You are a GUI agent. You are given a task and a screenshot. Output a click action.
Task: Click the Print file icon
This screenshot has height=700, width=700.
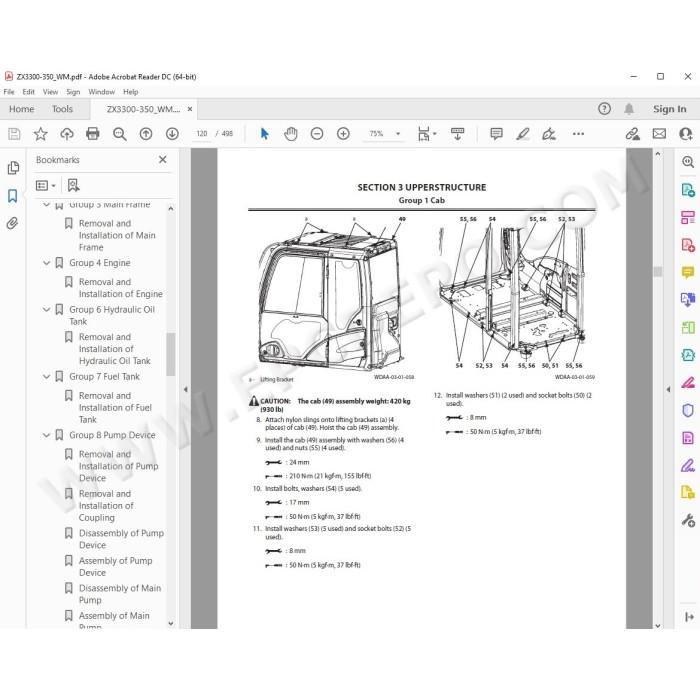point(93,133)
